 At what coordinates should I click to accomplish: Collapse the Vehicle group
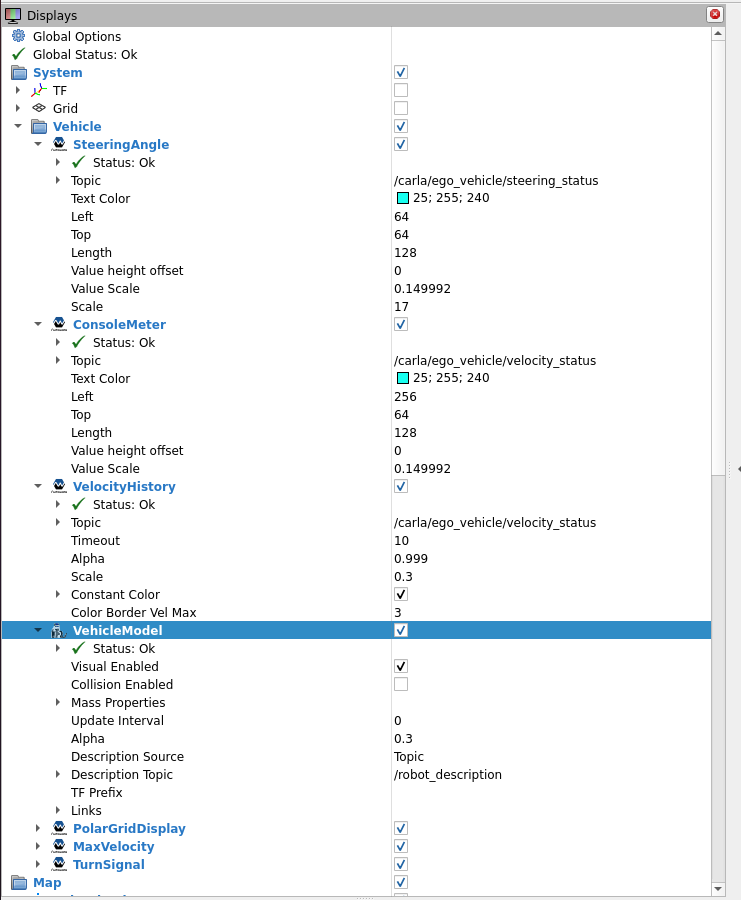[x=18, y=126]
